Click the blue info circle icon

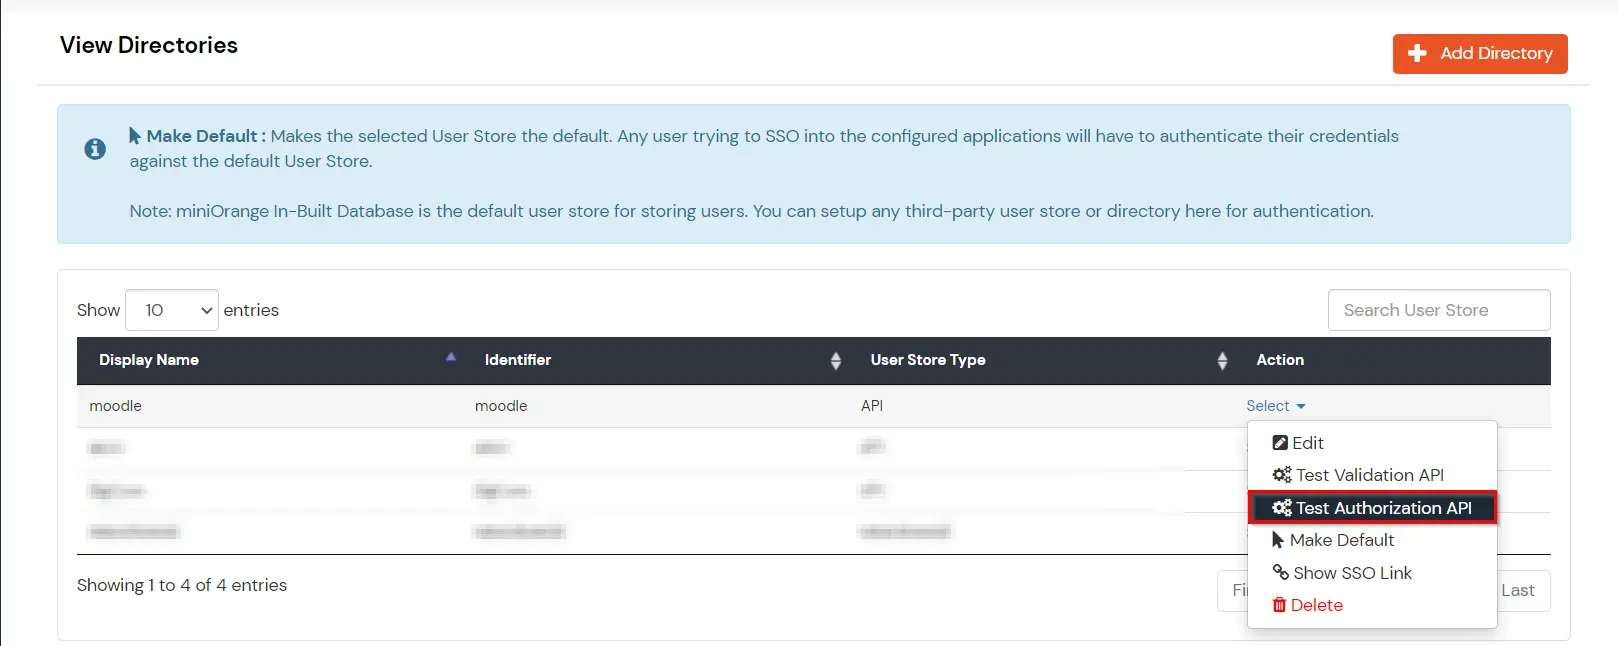click(95, 149)
